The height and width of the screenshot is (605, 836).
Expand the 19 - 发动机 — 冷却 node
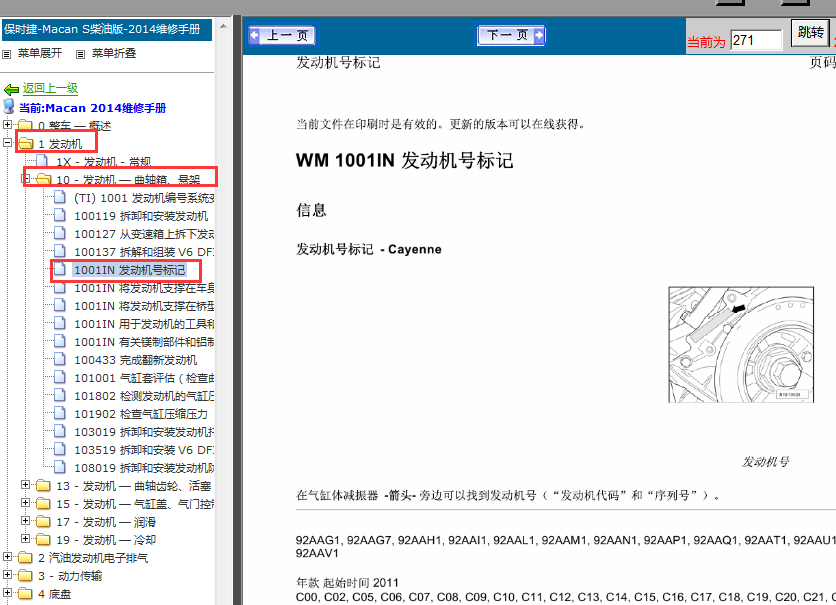[26, 538]
